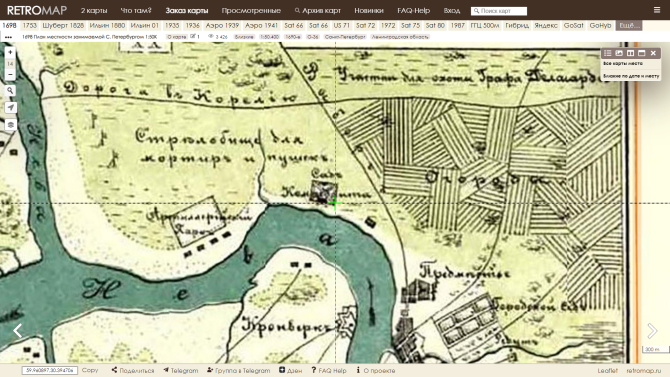
Task: Open the map layers icon
Action: [x=10, y=124]
